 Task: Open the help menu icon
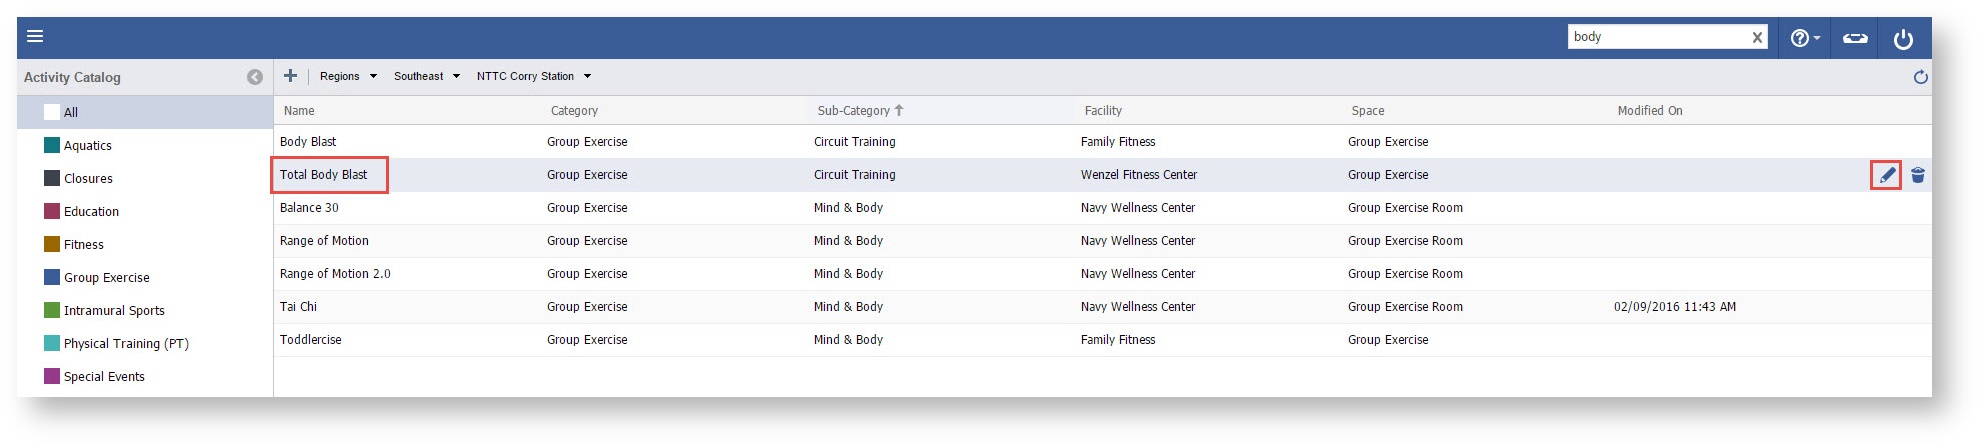pos(1804,38)
